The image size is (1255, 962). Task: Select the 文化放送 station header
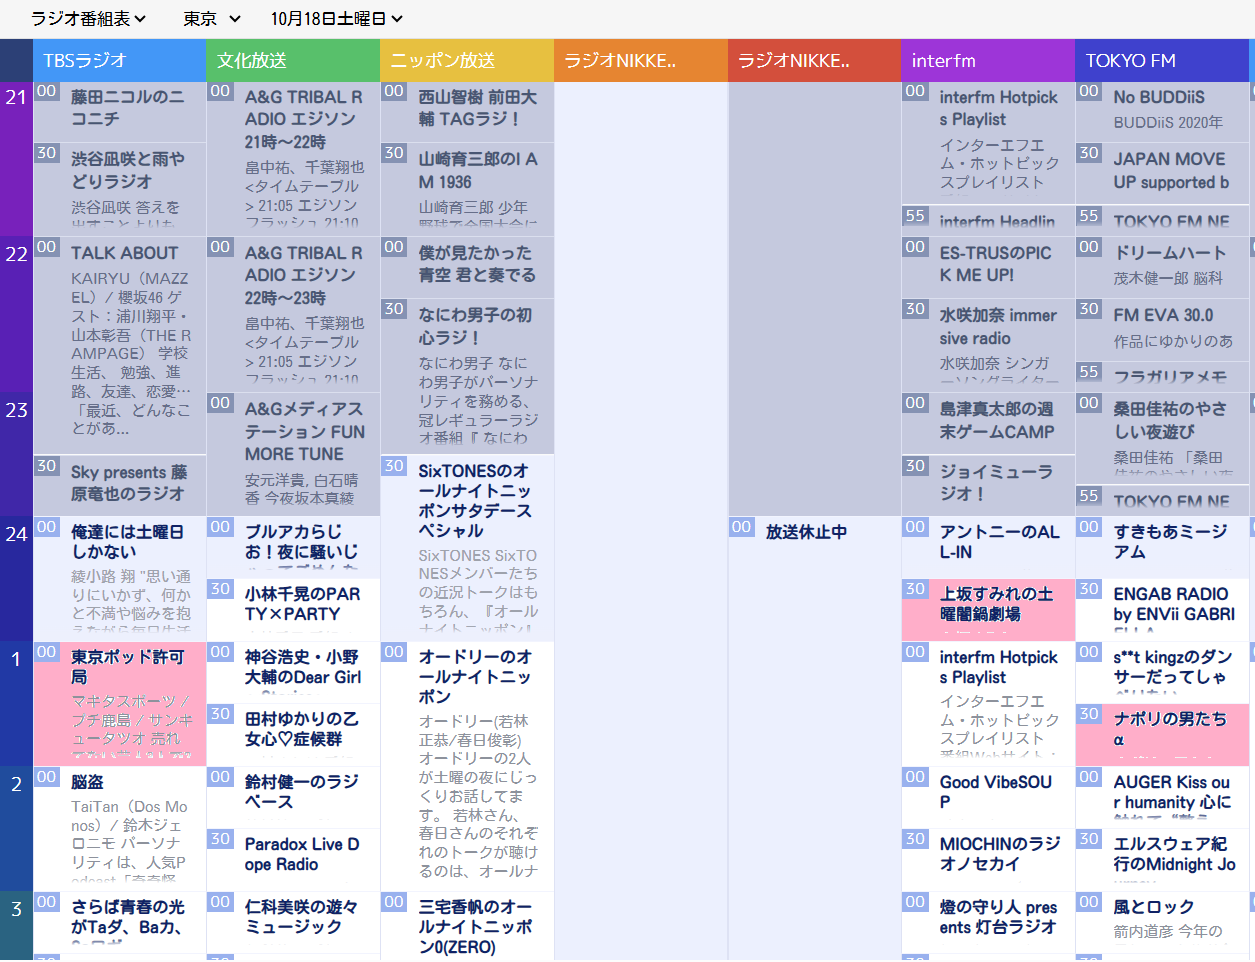[x=293, y=61]
